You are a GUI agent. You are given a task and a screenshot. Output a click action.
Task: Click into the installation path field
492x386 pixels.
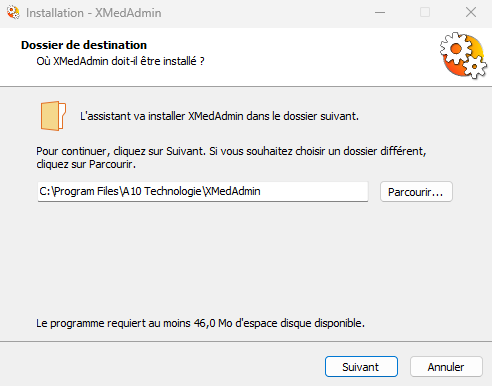pos(203,192)
